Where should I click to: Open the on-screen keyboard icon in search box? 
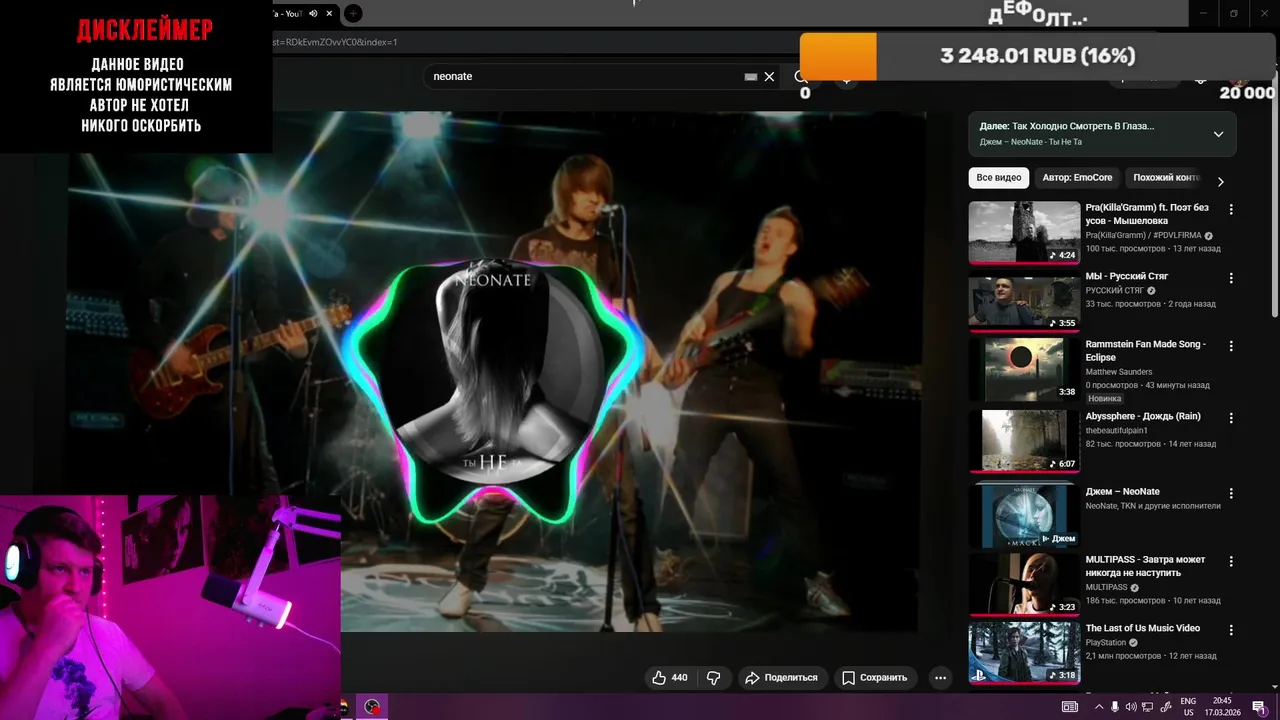point(751,76)
